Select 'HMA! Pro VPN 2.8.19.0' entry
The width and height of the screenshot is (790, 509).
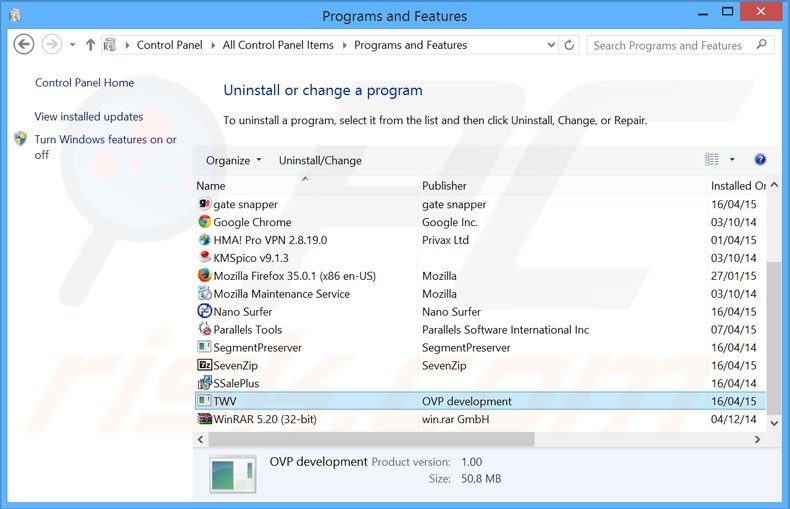[270, 240]
